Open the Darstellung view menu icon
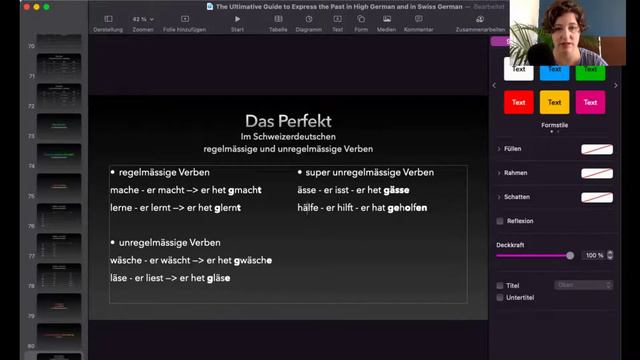This screenshot has width=640, height=360. (x=108, y=19)
